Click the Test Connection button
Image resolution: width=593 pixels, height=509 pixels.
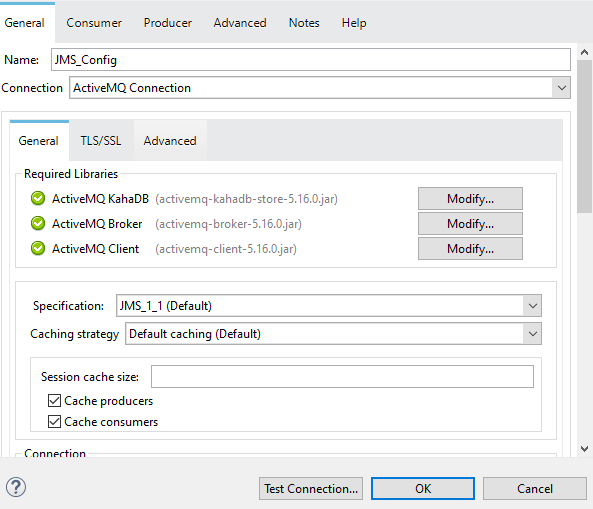coord(311,489)
